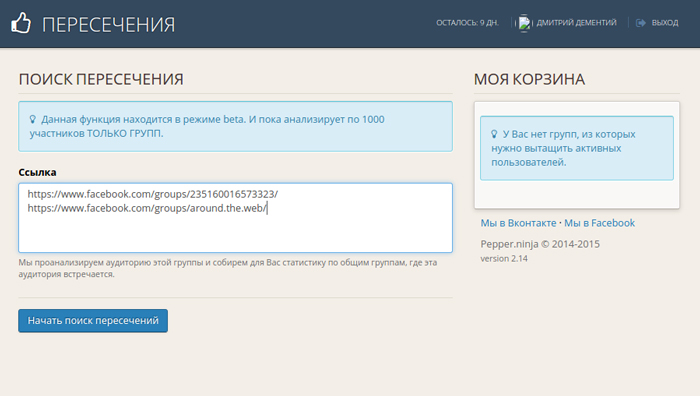This screenshot has height=396, width=700.
Task: Open the Мы в Facebook link
Action: [600, 223]
